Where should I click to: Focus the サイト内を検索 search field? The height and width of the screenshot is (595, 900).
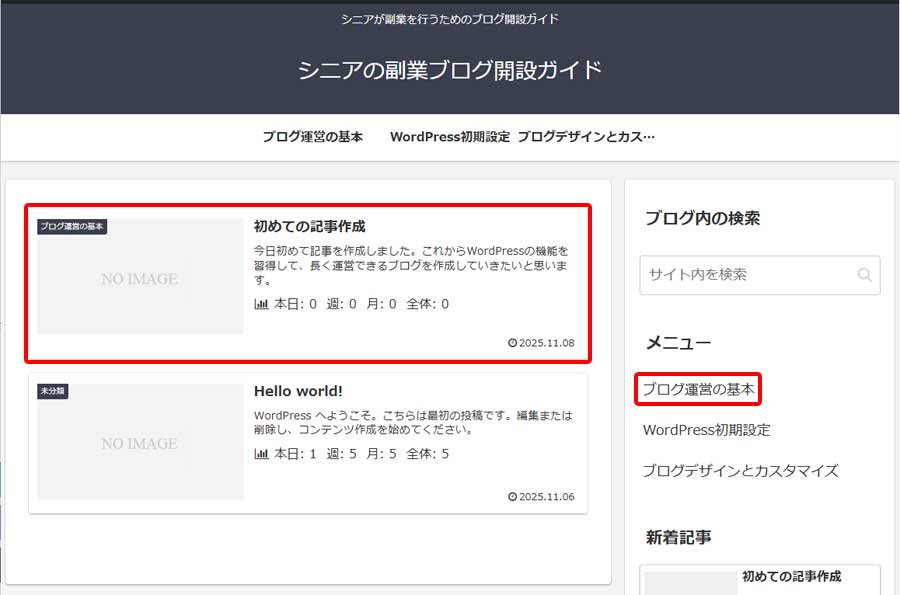(745, 275)
